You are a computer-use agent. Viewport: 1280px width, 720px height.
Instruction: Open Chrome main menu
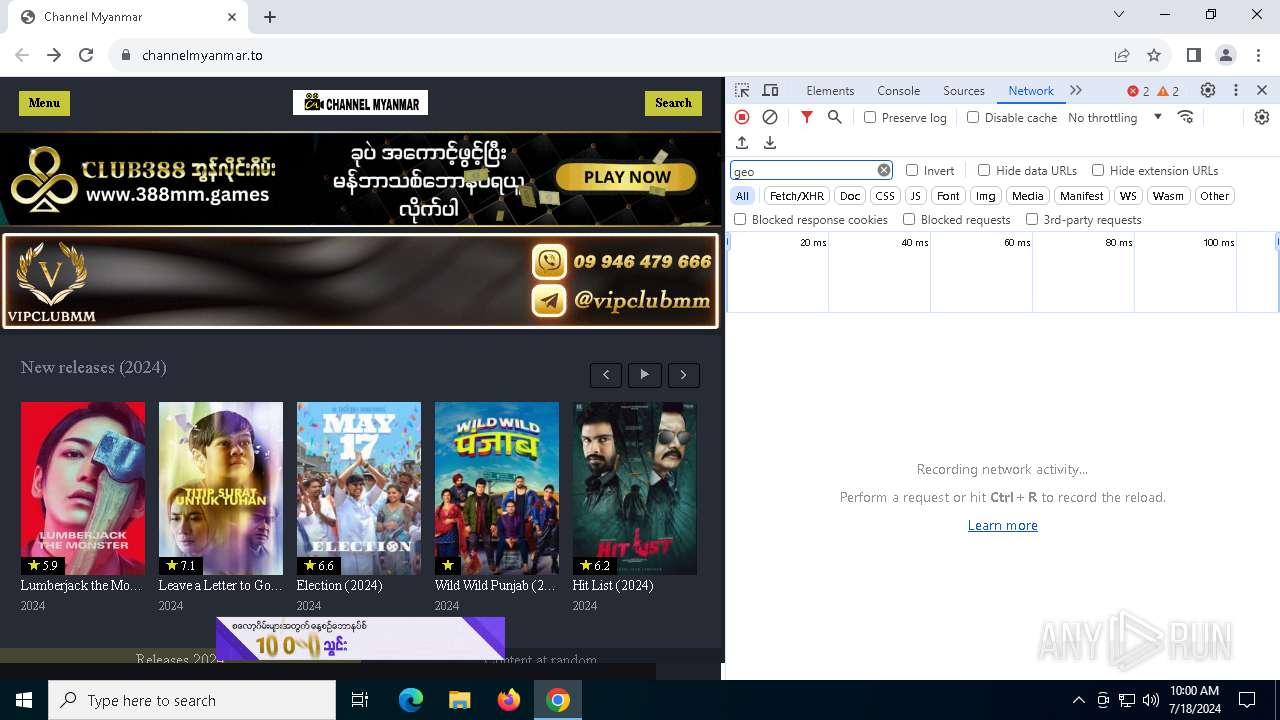coord(1258,55)
